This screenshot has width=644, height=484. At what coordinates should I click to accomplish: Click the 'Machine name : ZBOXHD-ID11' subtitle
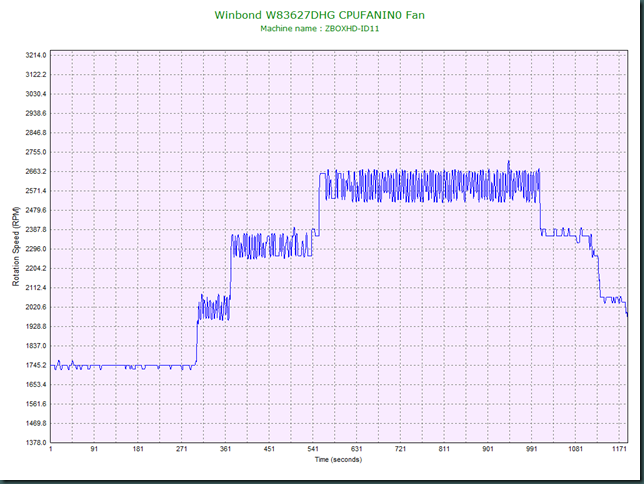click(x=320, y=29)
